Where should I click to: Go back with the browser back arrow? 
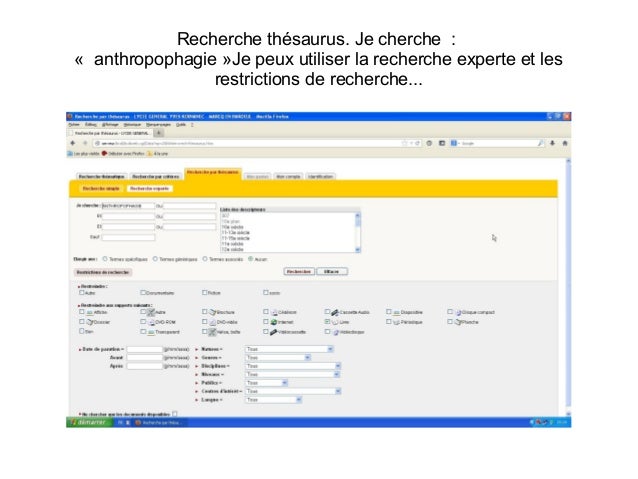pyautogui.click(x=73, y=143)
